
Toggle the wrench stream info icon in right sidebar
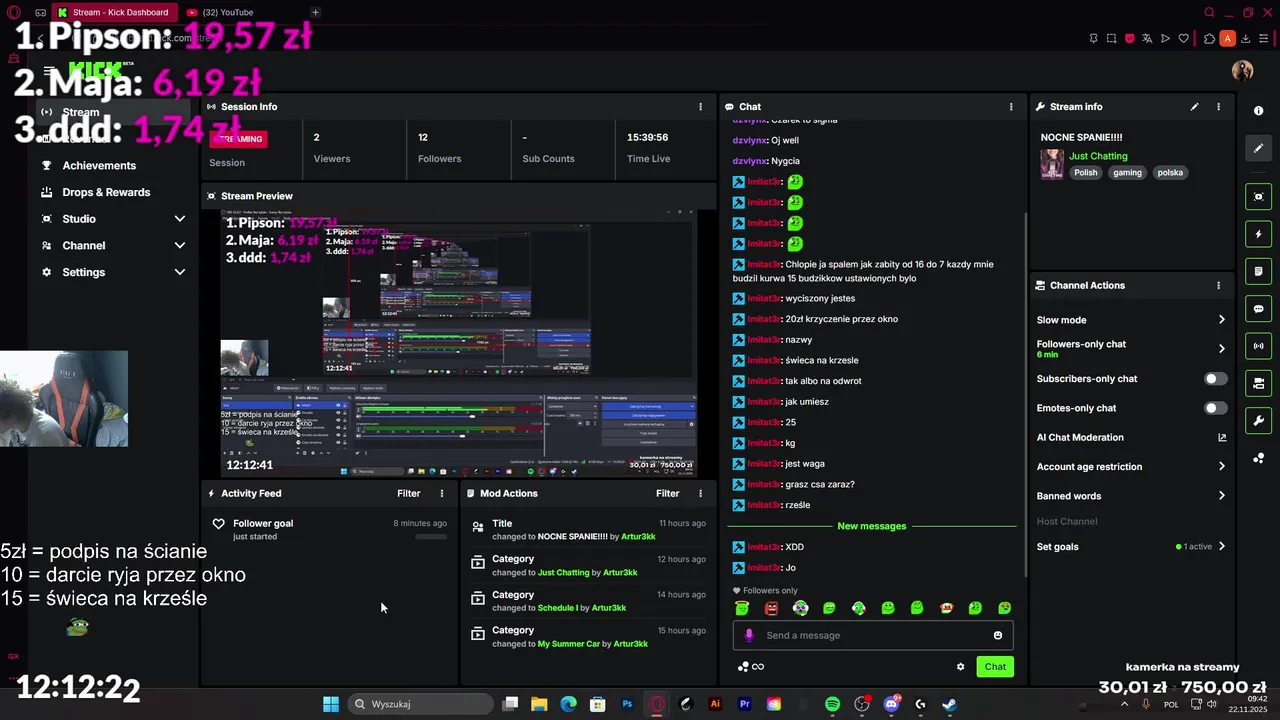pos(1259,420)
